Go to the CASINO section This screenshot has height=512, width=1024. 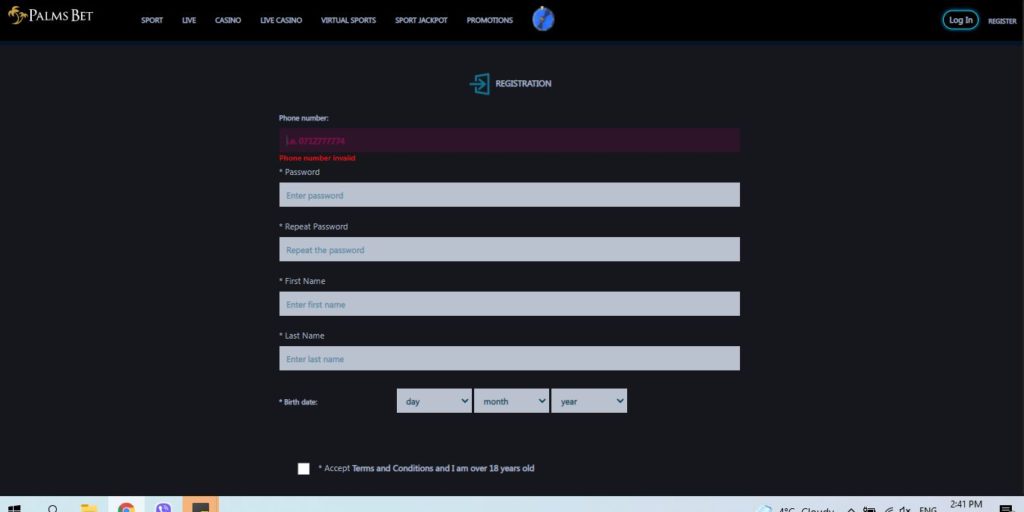click(228, 20)
